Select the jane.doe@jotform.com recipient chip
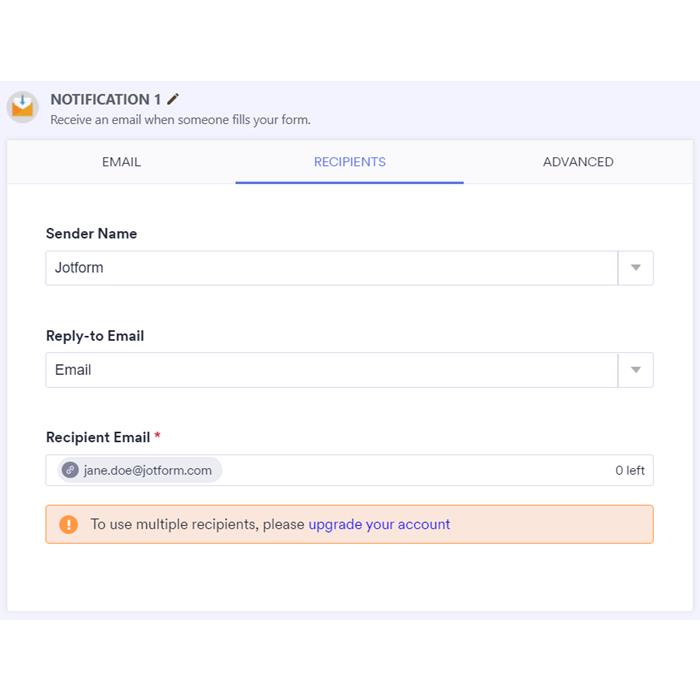Image resolution: width=700 pixels, height=700 pixels. tap(147, 470)
